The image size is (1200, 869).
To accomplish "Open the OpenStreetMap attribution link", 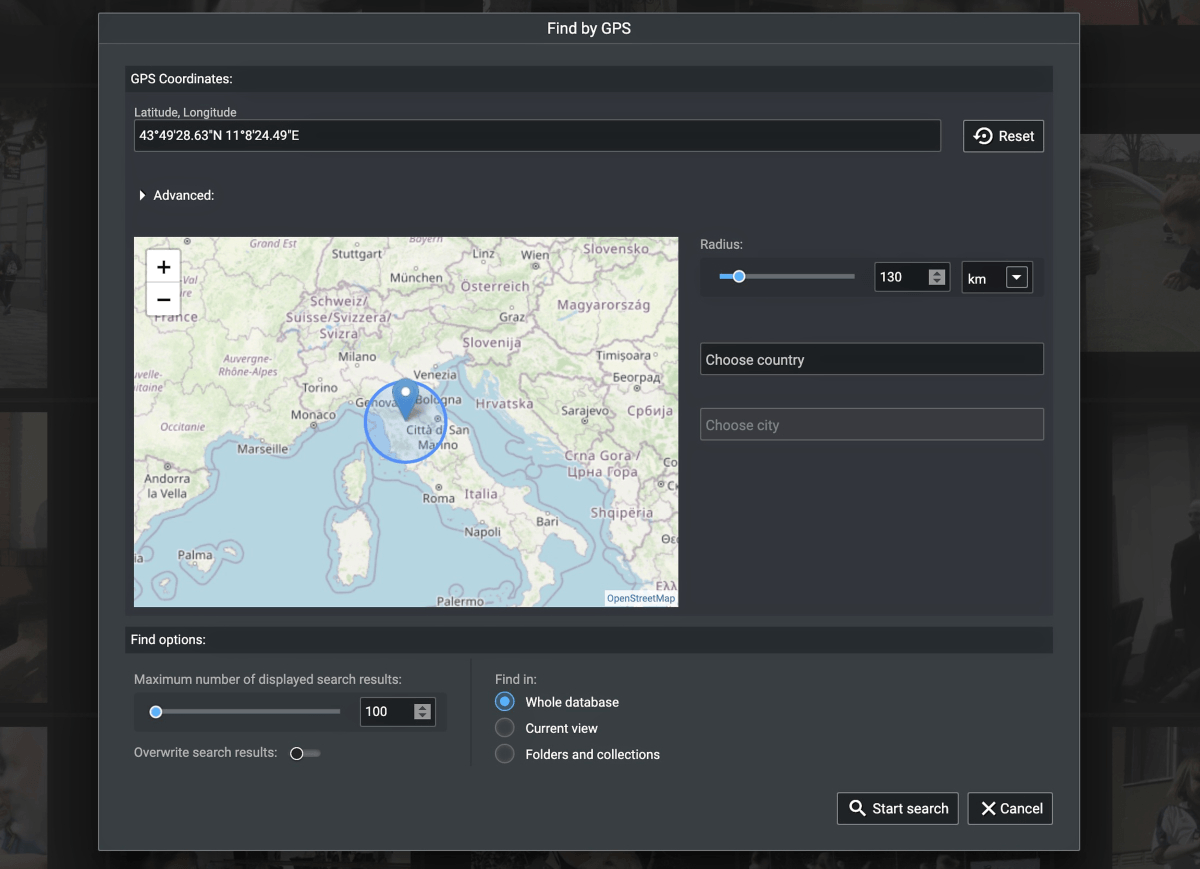I will click(640, 597).
